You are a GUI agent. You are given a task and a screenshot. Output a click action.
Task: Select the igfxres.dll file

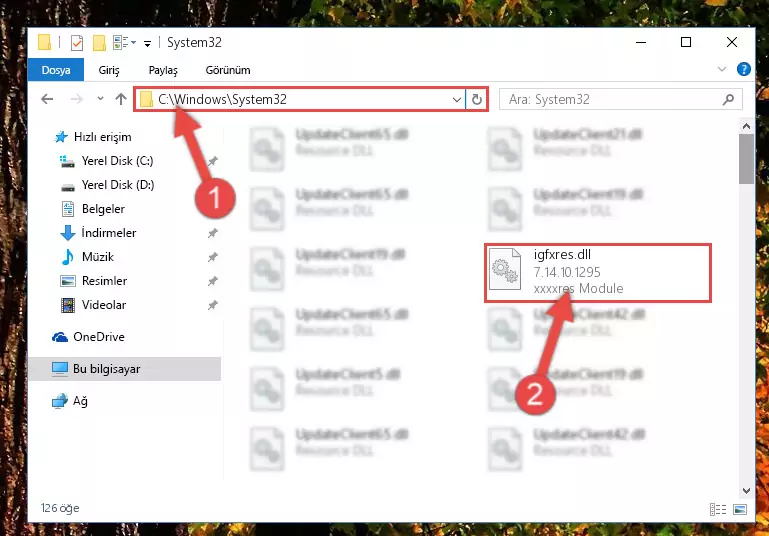pos(597,272)
